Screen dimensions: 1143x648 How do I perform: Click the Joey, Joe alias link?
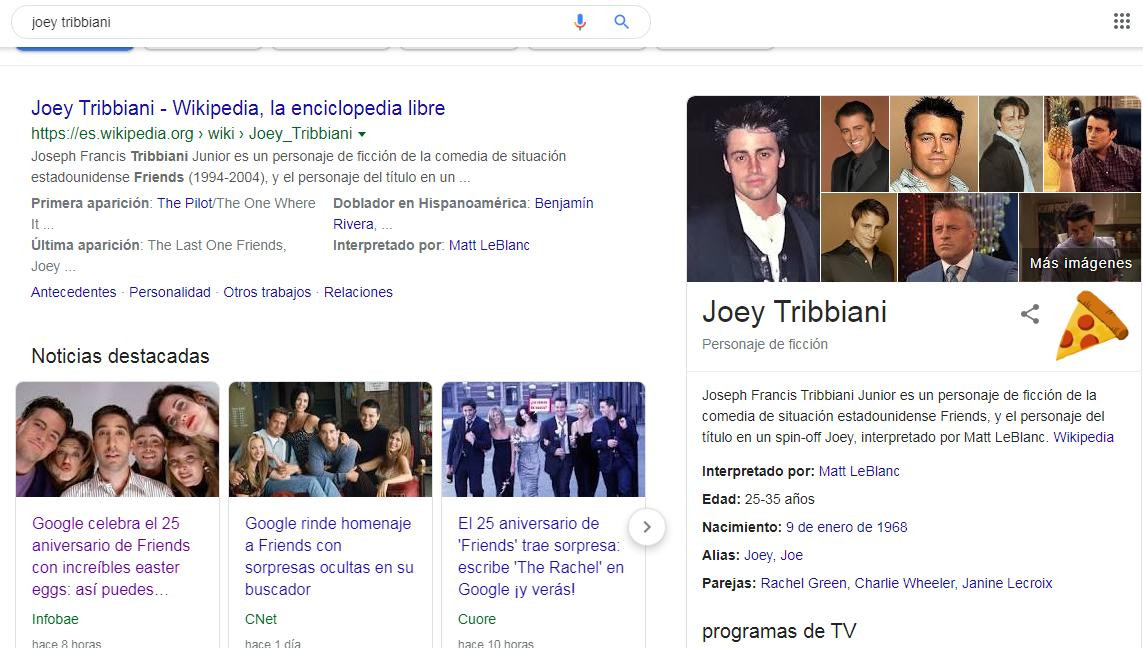tap(773, 555)
